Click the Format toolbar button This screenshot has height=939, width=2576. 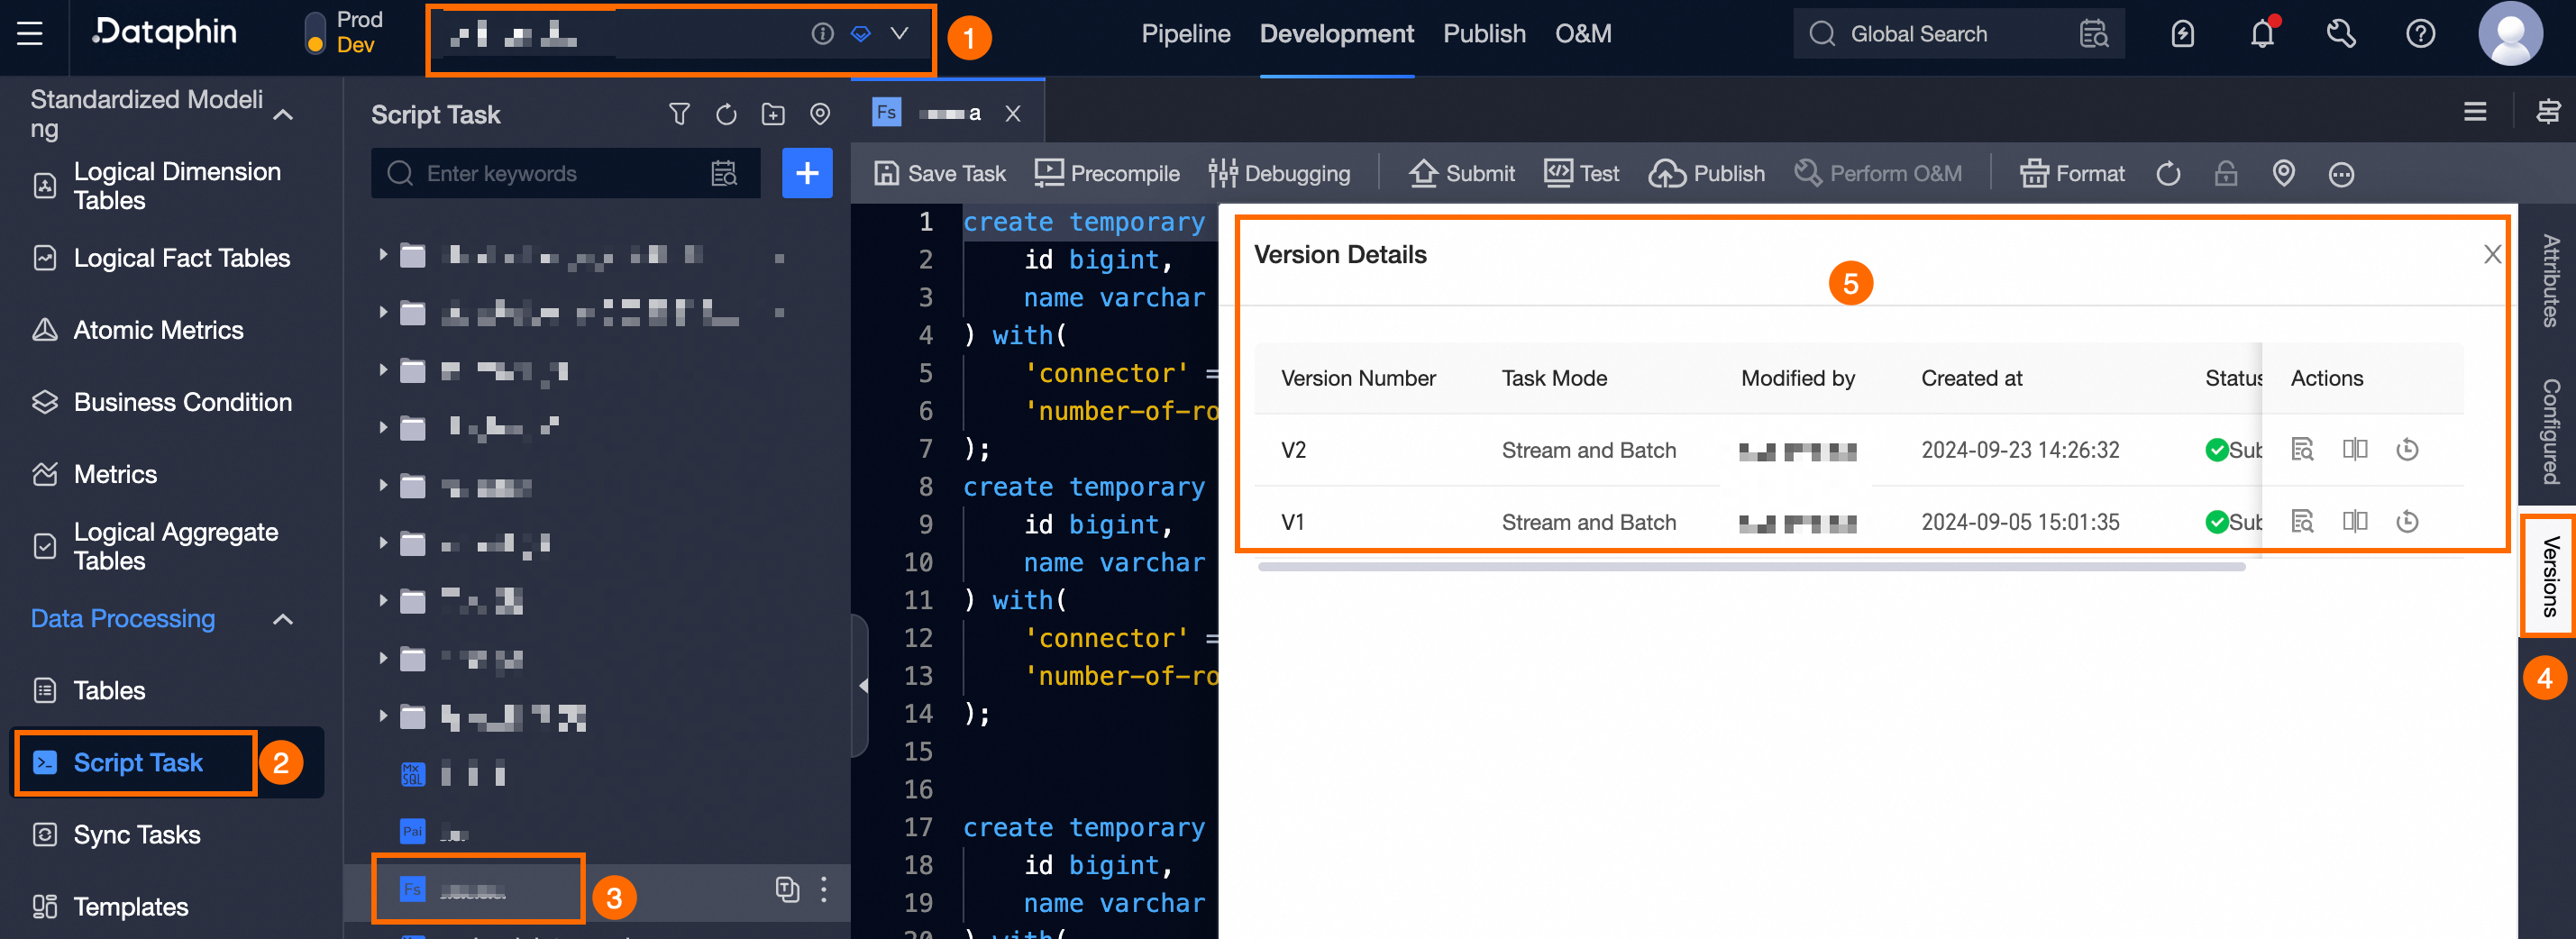(2072, 173)
